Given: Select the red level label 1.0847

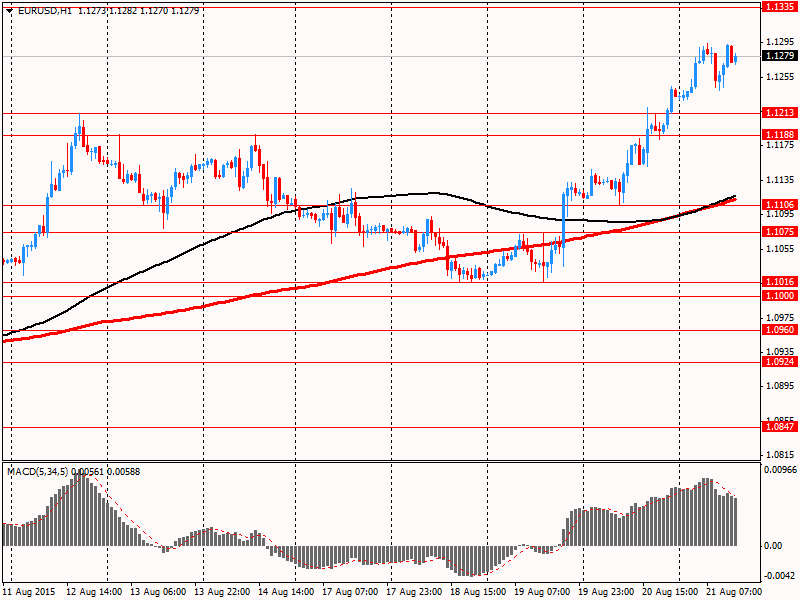Looking at the screenshot, I should pos(780,427).
